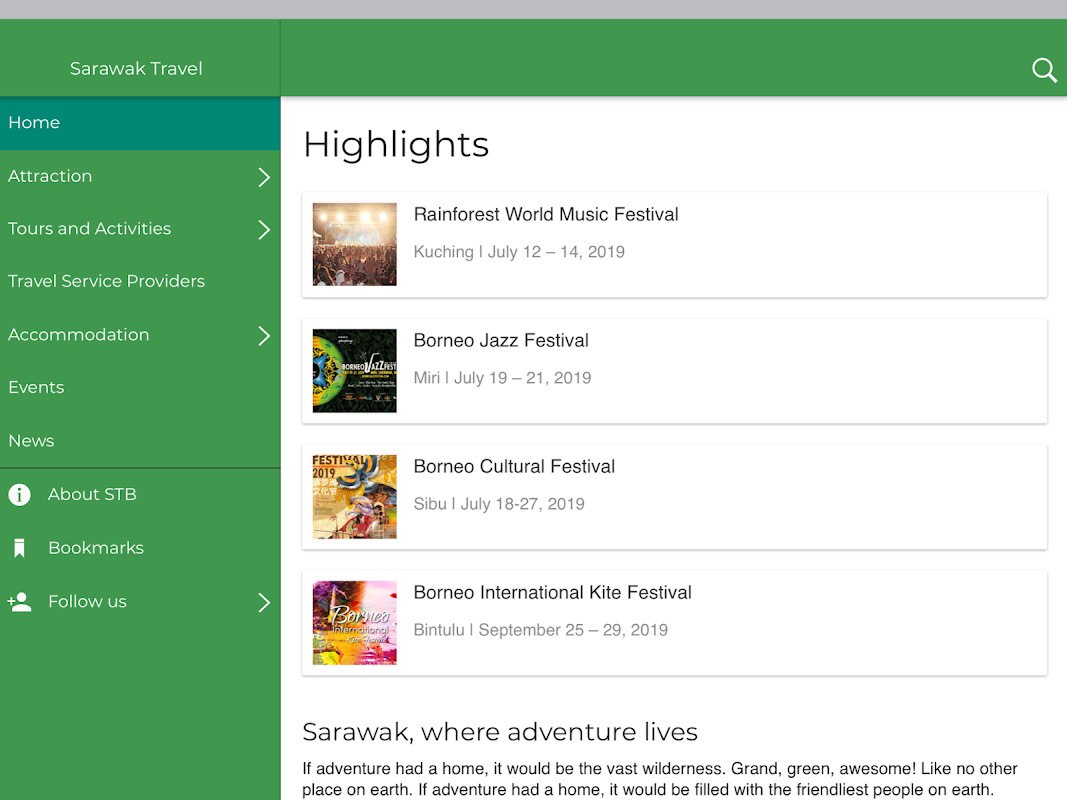Open the Borneo Jazz Festival thumbnail

tap(354, 370)
